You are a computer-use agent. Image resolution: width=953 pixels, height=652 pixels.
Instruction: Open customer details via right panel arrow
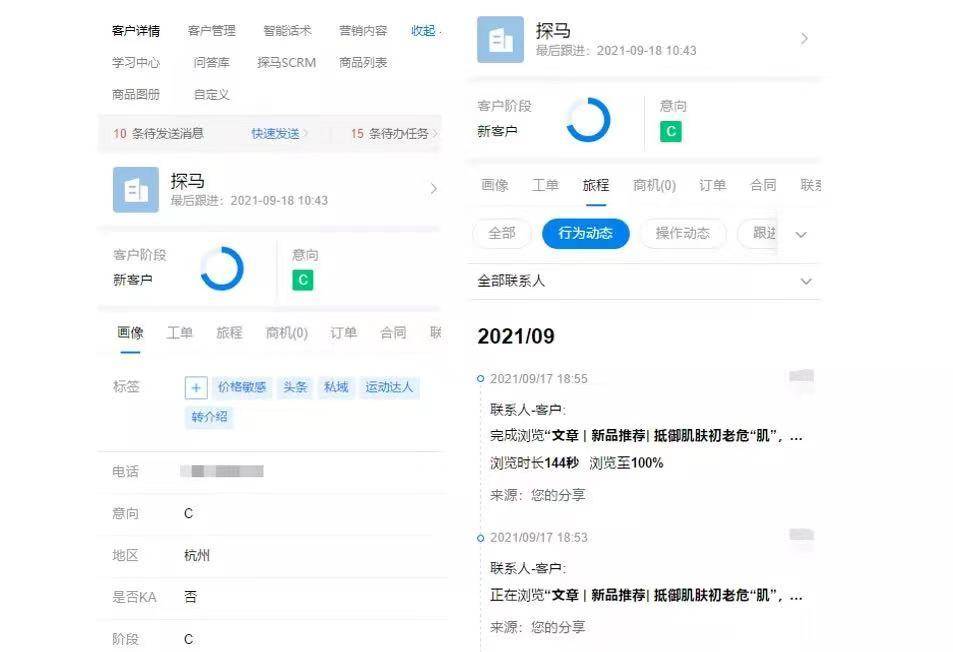(x=804, y=39)
